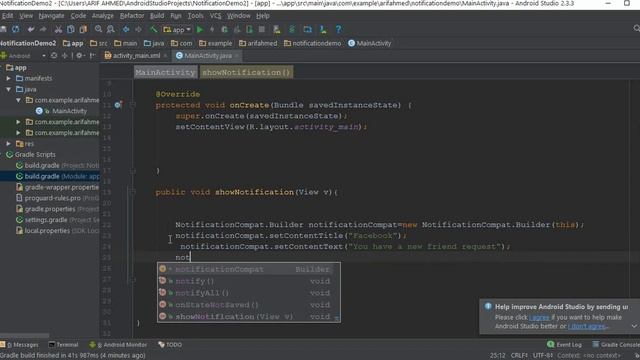Screen dimensions: 640x360
Task: Click Scroll from Source icon in project panel
Action: pos(54,56)
